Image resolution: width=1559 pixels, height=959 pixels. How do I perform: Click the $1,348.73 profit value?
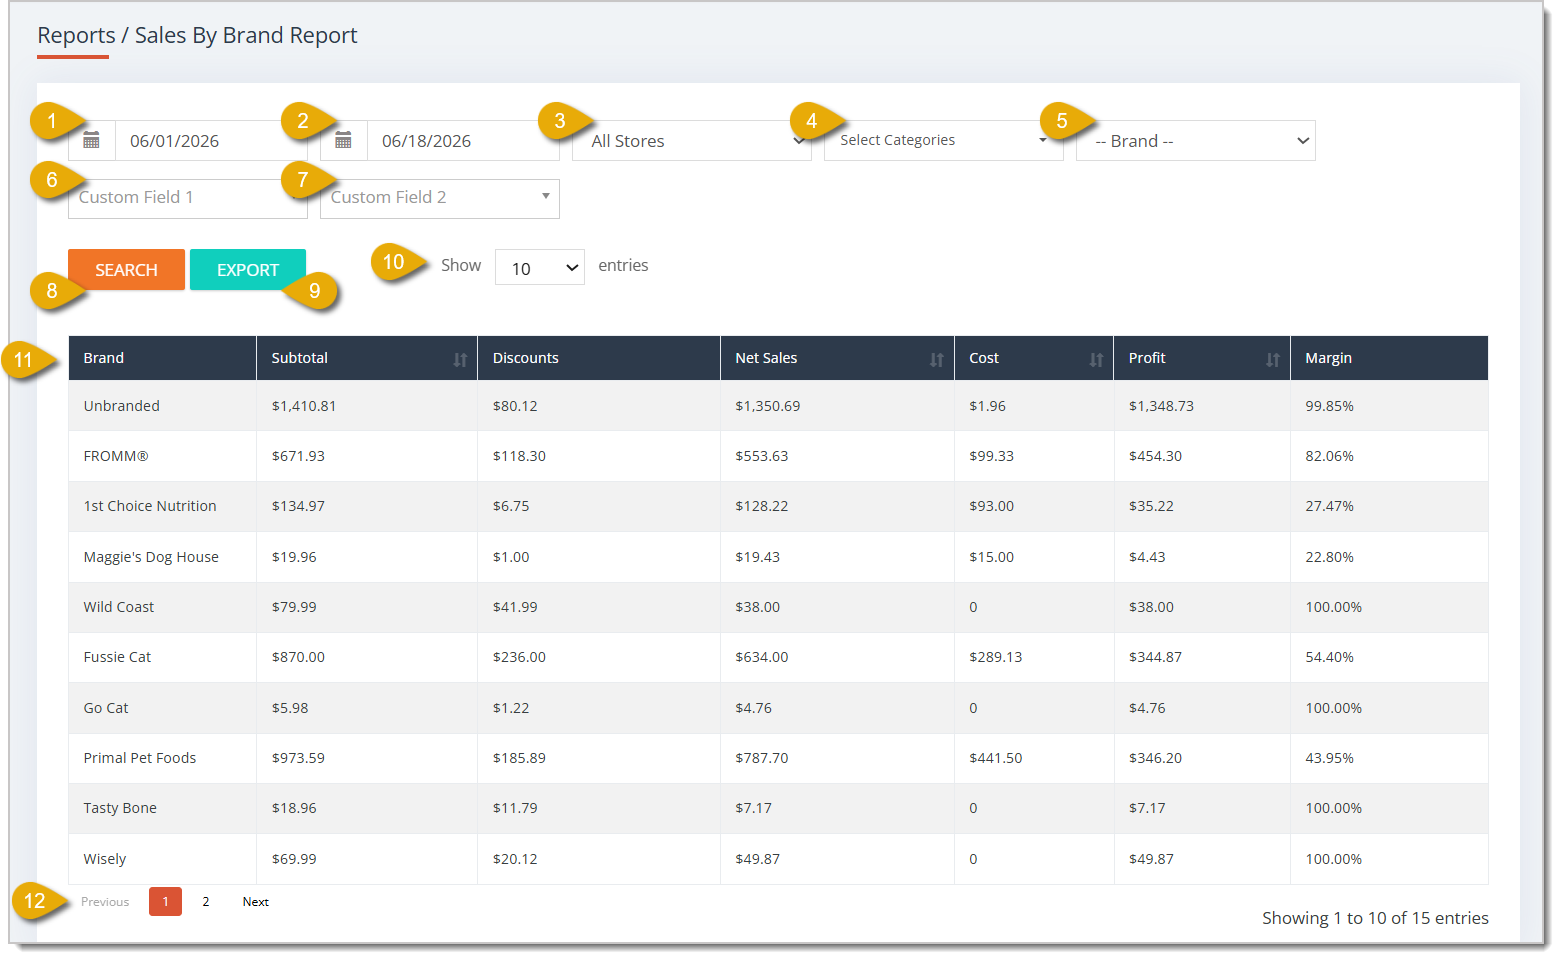(x=1162, y=406)
